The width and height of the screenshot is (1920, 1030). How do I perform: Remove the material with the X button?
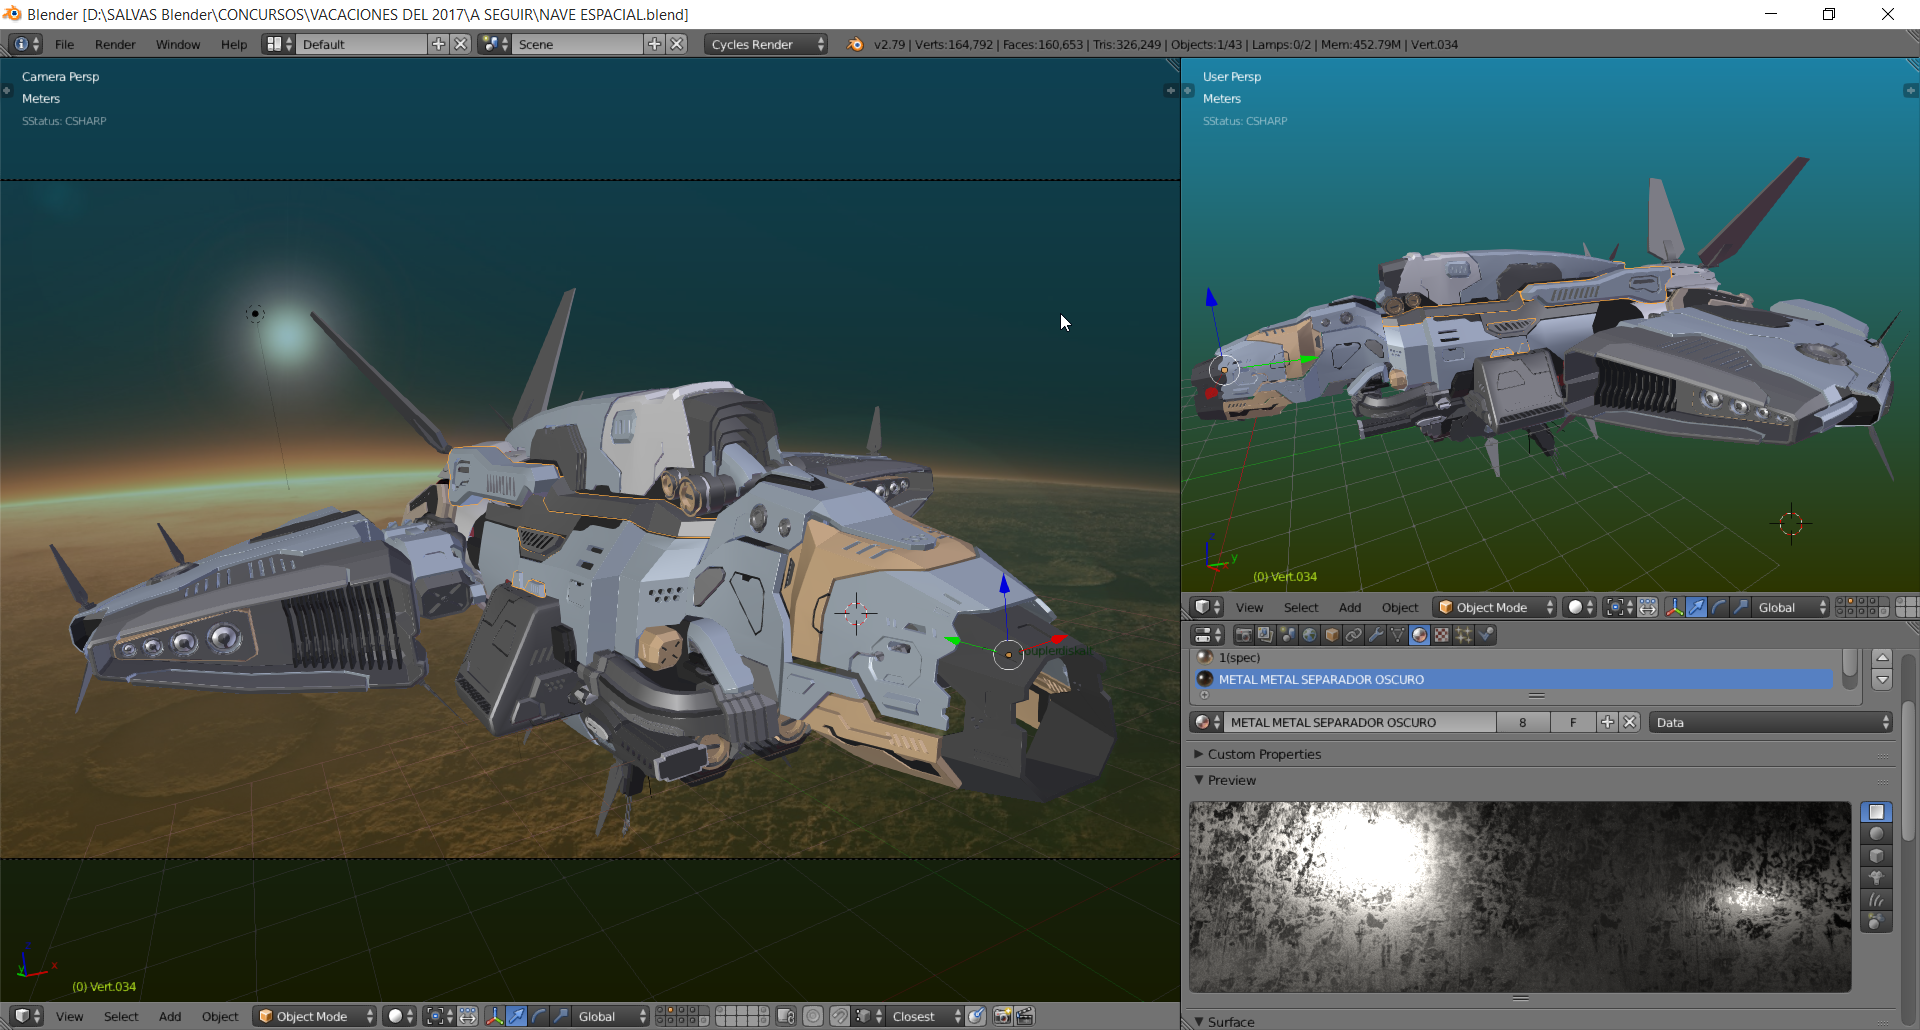[x=1630, y=722]
